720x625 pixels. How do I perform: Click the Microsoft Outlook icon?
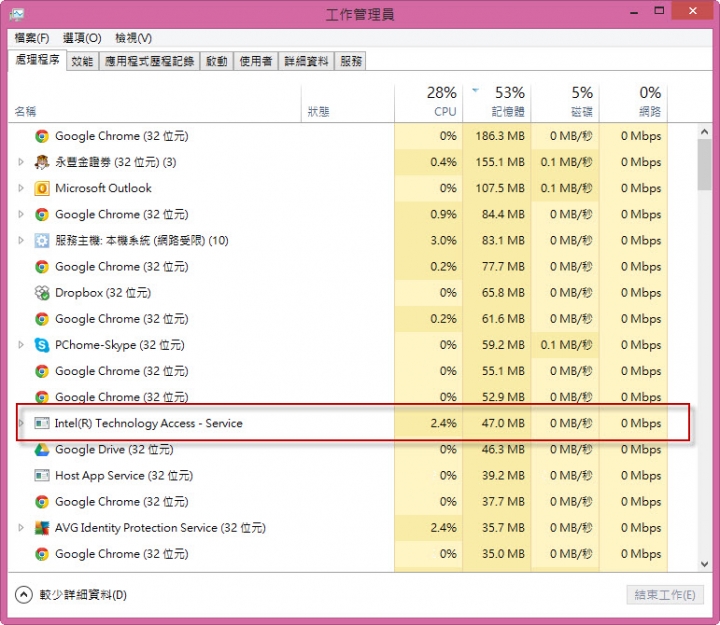coord(42,188)
